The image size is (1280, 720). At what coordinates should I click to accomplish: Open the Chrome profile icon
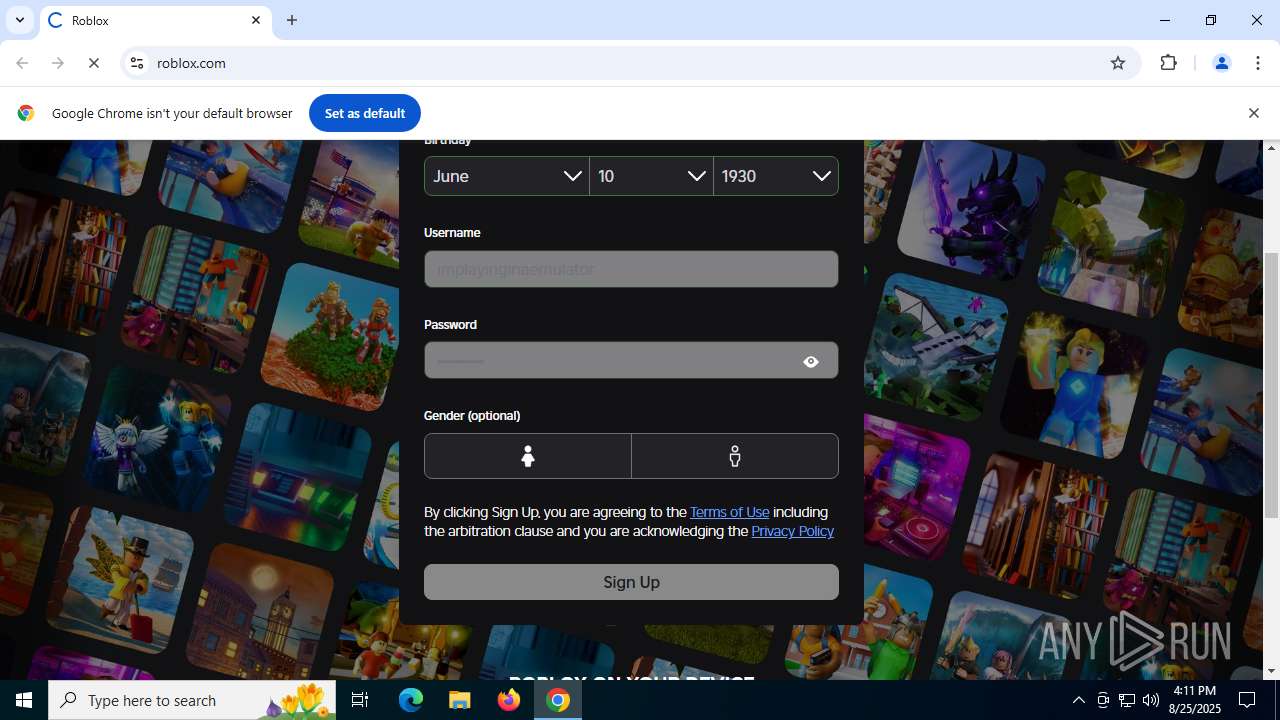pos(1221,63)
